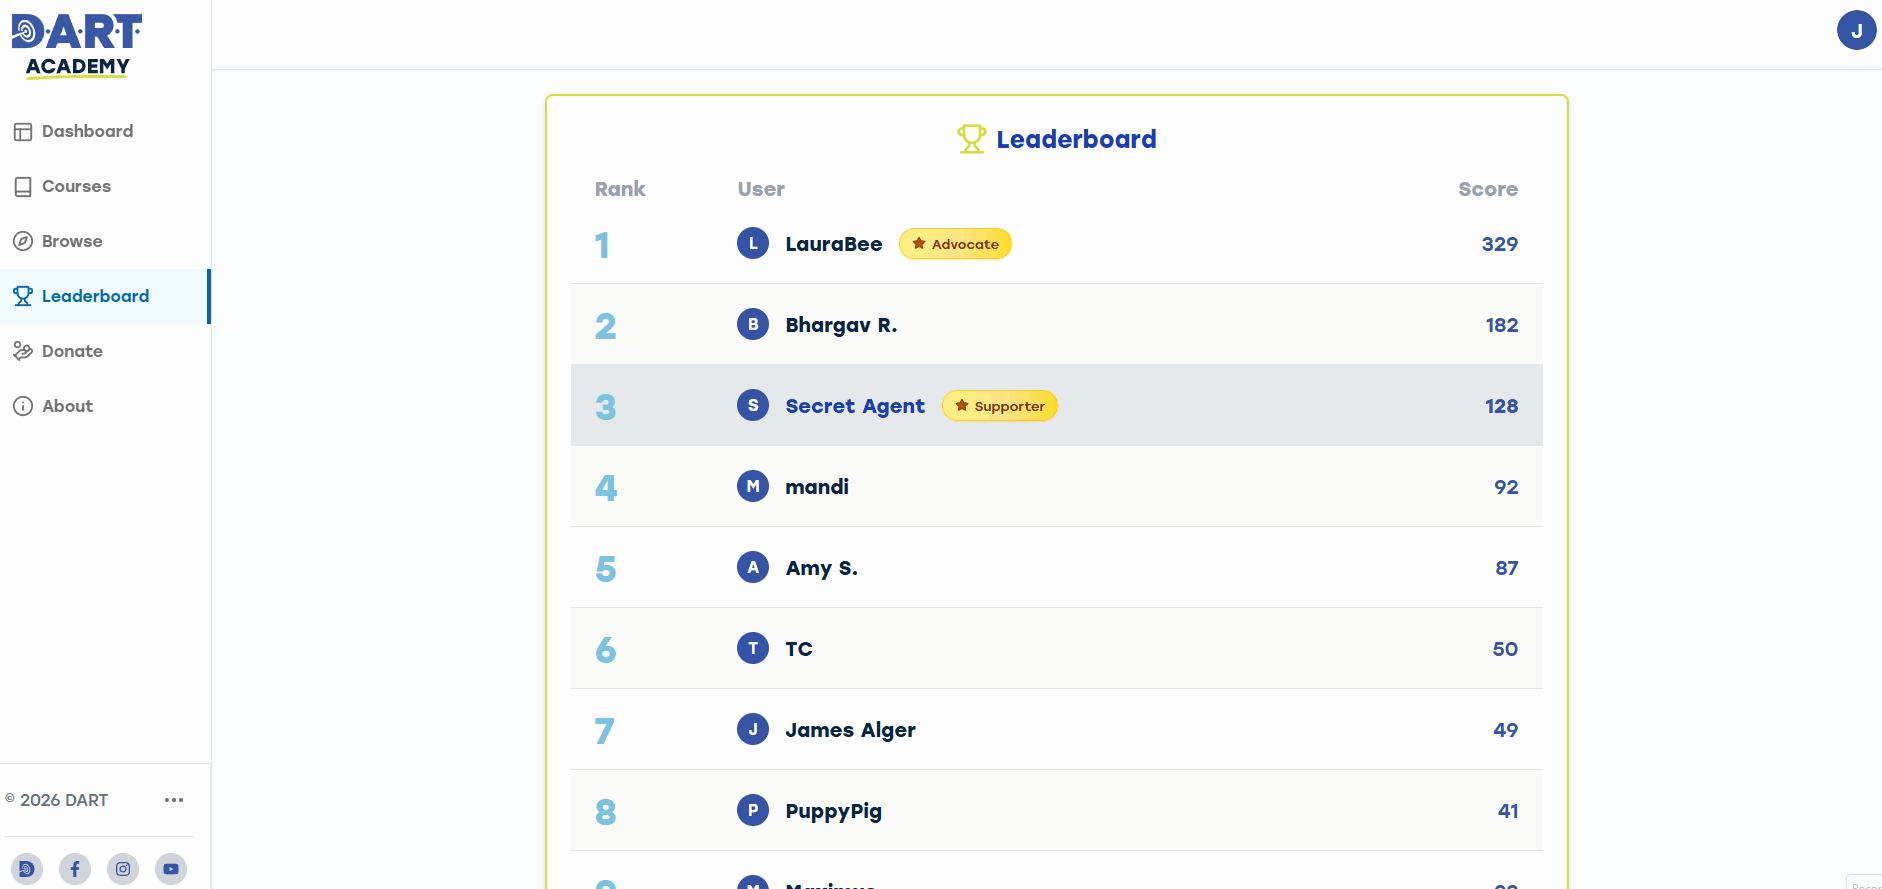The image size is (1882, 889).
Task: Select the Advocate badge next to LauraBee
Action: coord(955,243)
